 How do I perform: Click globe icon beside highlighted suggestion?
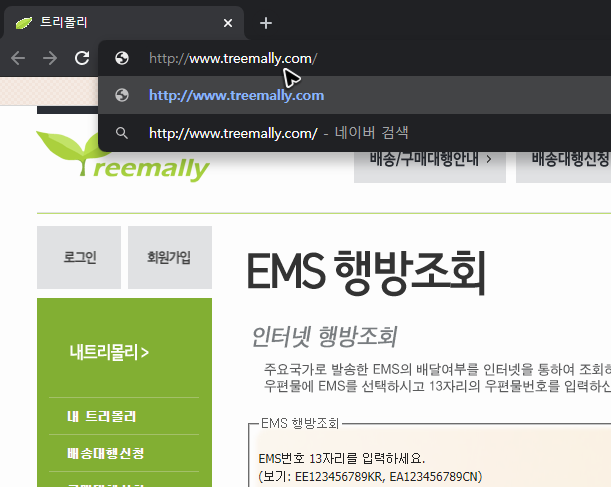[x=122, y=95]
